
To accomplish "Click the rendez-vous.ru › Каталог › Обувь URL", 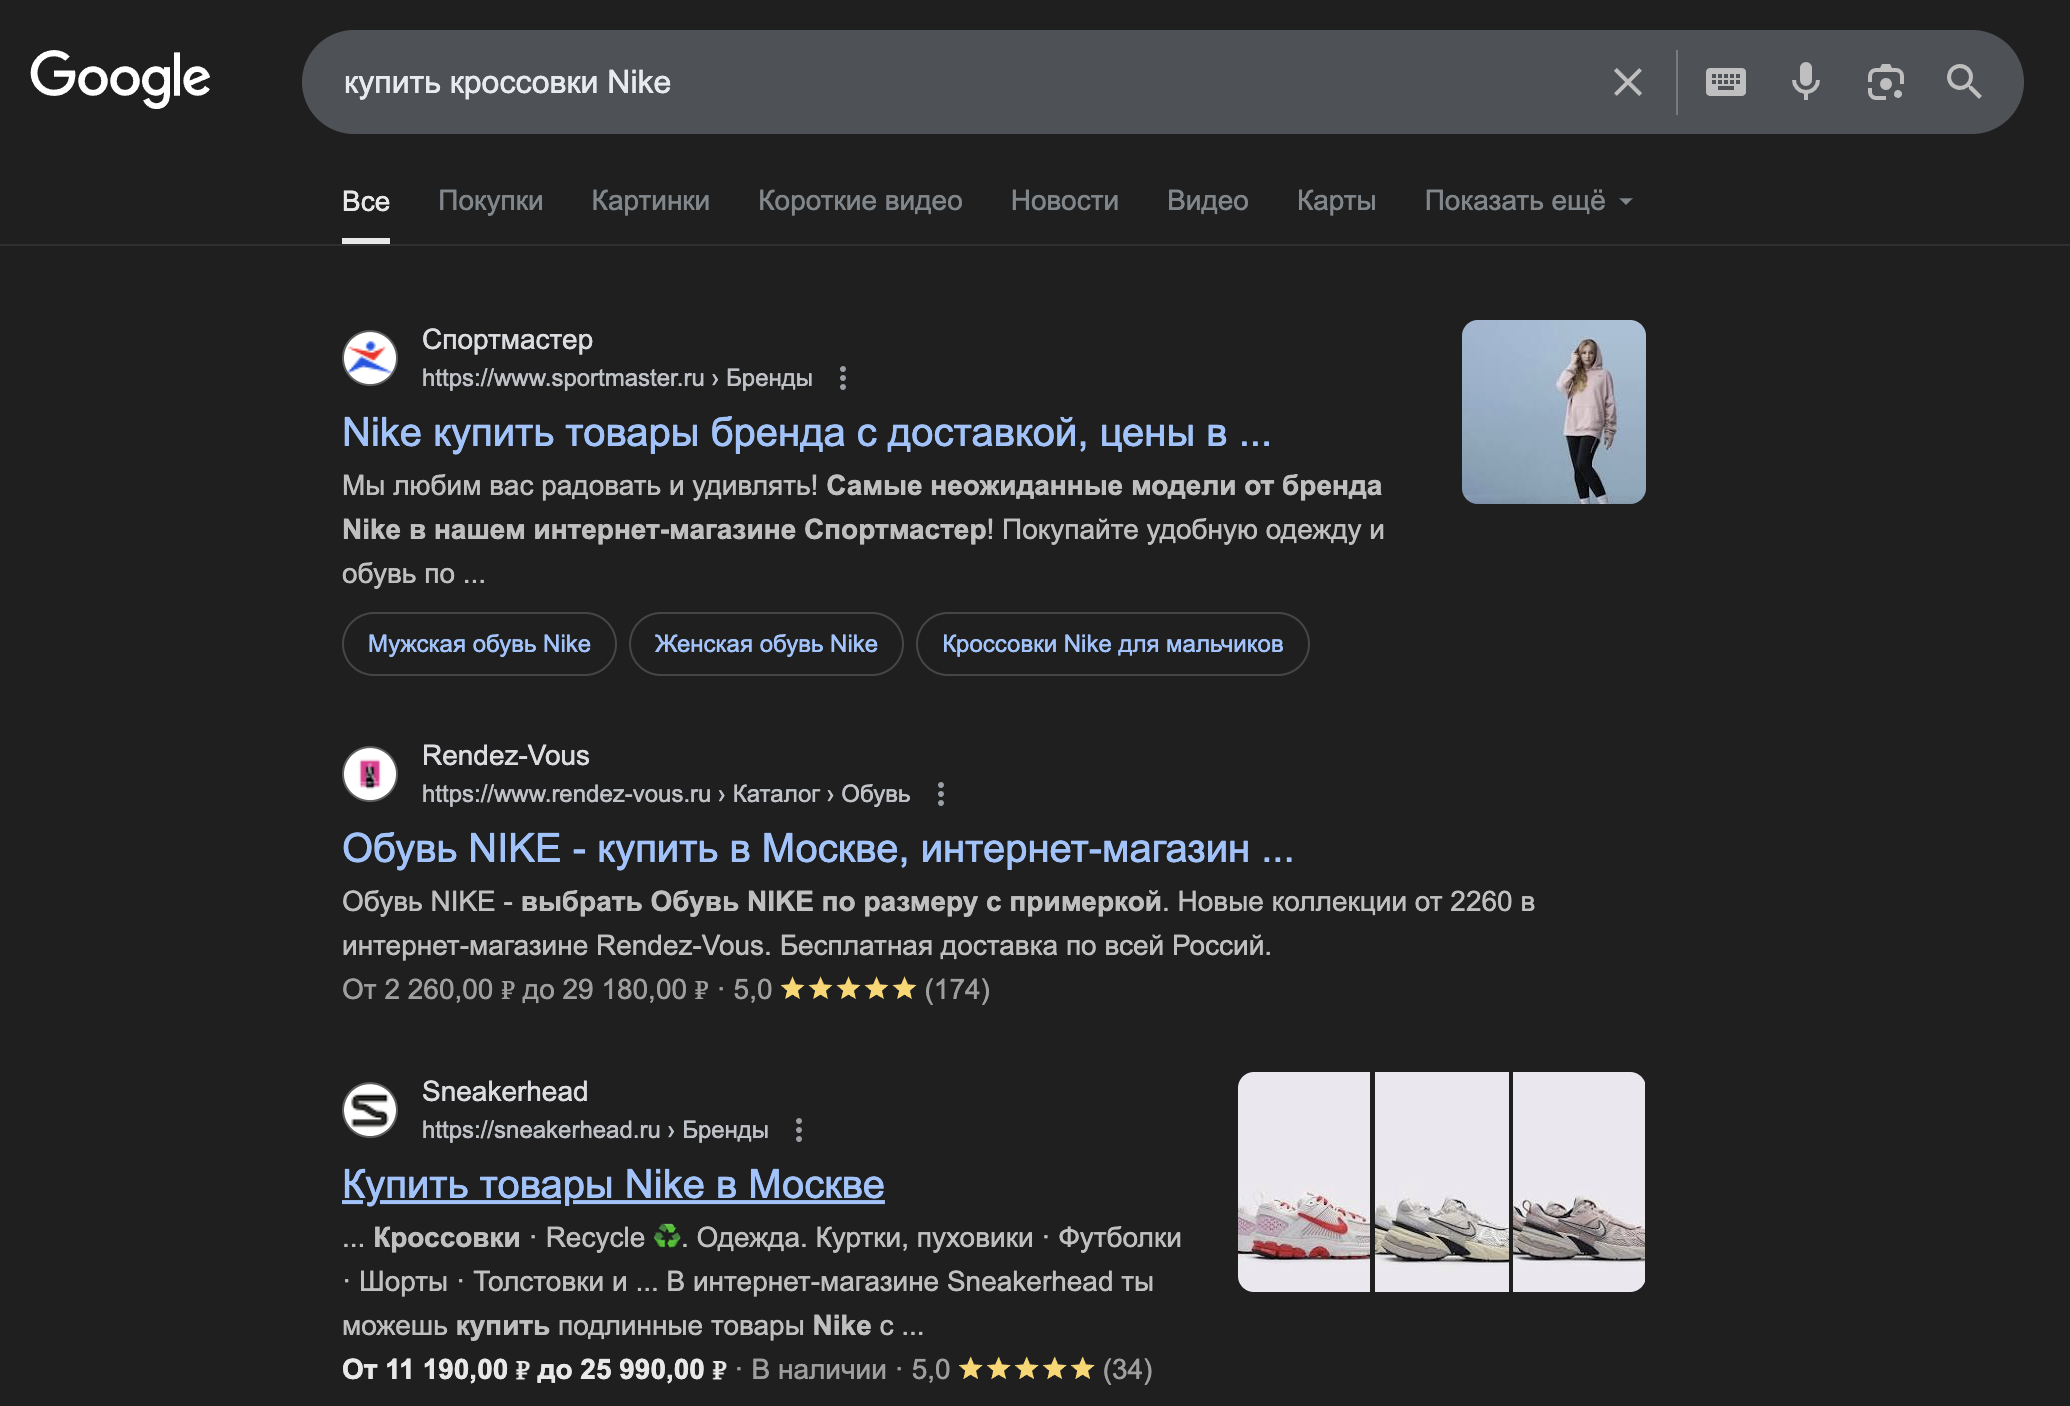I will 666,794.
